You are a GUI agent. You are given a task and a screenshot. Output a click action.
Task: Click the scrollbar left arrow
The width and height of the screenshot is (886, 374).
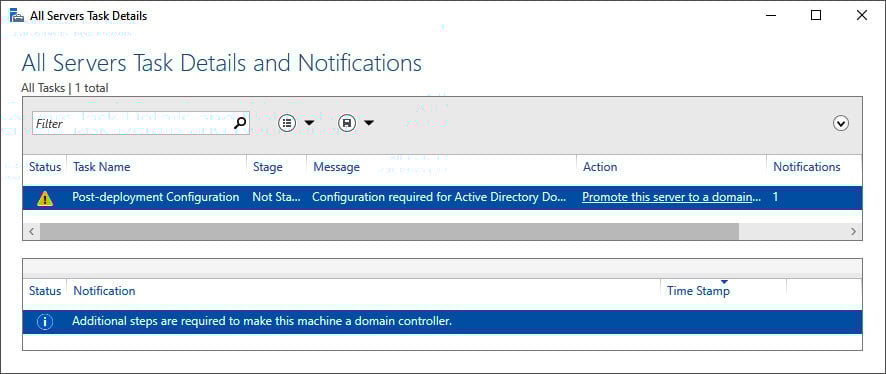32,232
